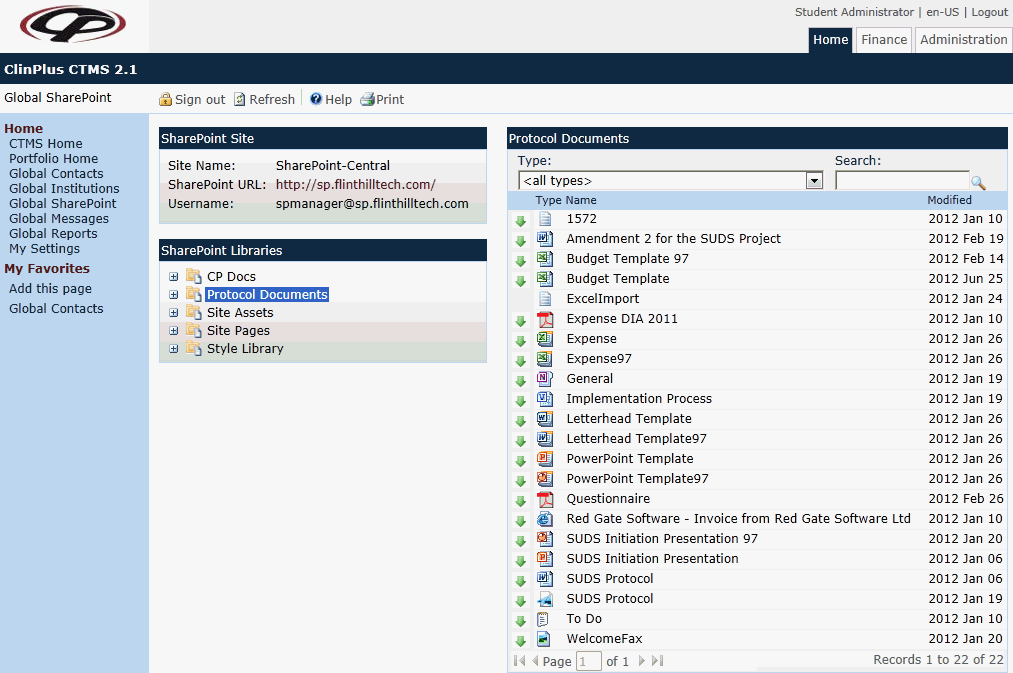
Task: Click the Refresh toolbar button
Action: (x=265, y=100)
